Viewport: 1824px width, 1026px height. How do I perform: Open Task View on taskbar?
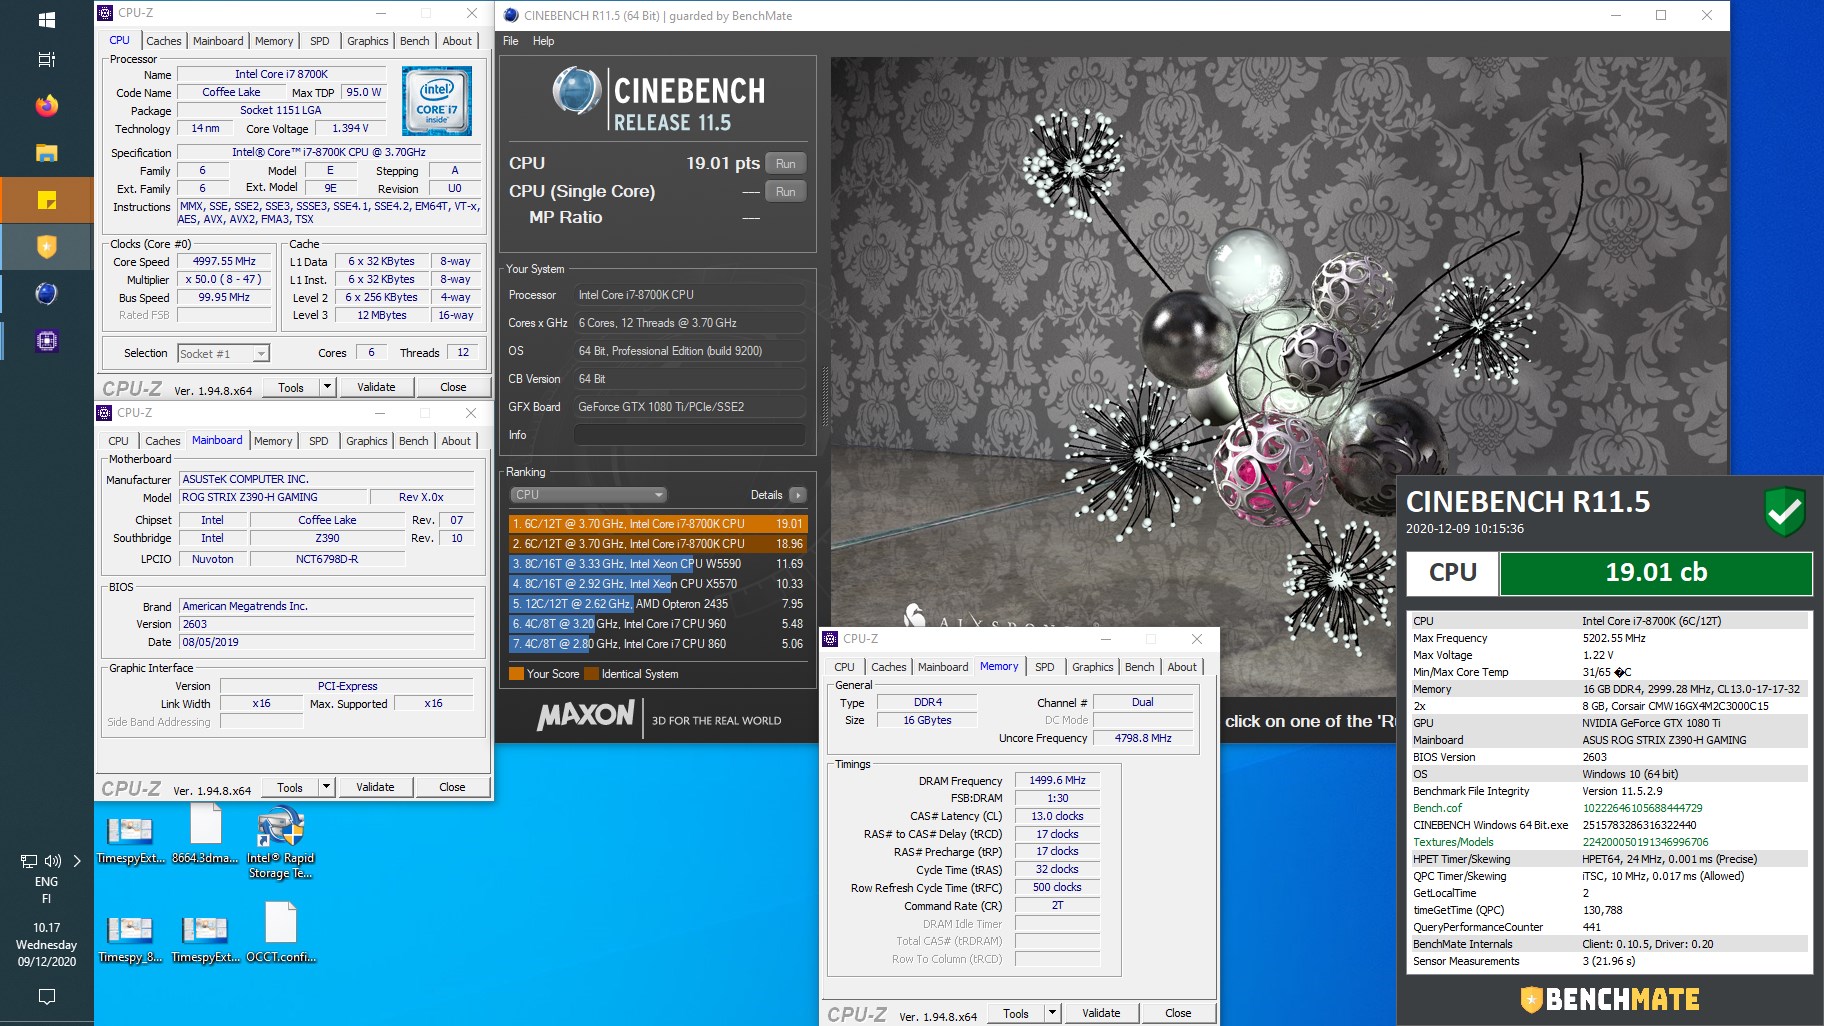click(46, 59)
